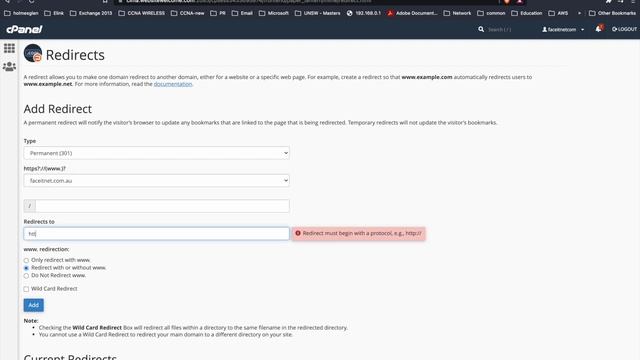
Task: Click the cPanel logo
Action: coord(24,29)
